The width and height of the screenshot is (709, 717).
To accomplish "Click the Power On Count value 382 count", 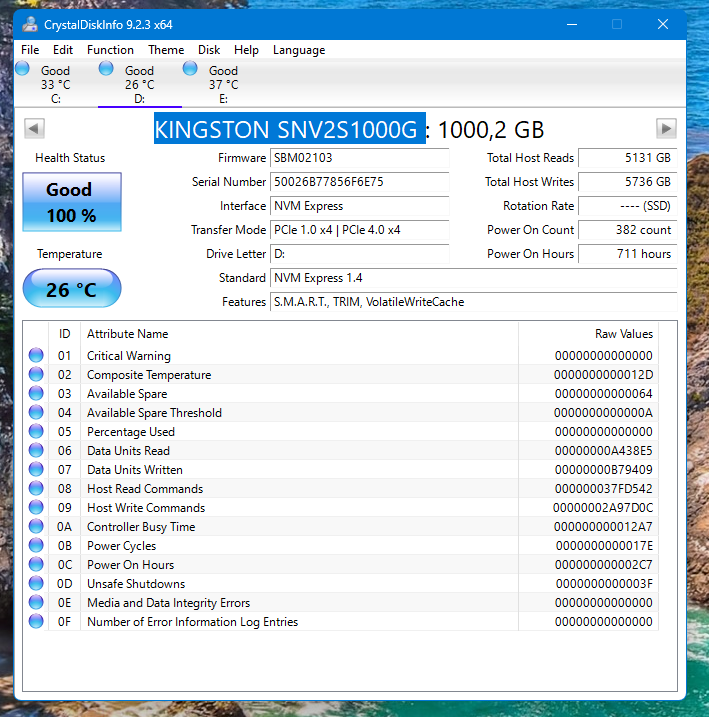I will (x=628, y=230).
